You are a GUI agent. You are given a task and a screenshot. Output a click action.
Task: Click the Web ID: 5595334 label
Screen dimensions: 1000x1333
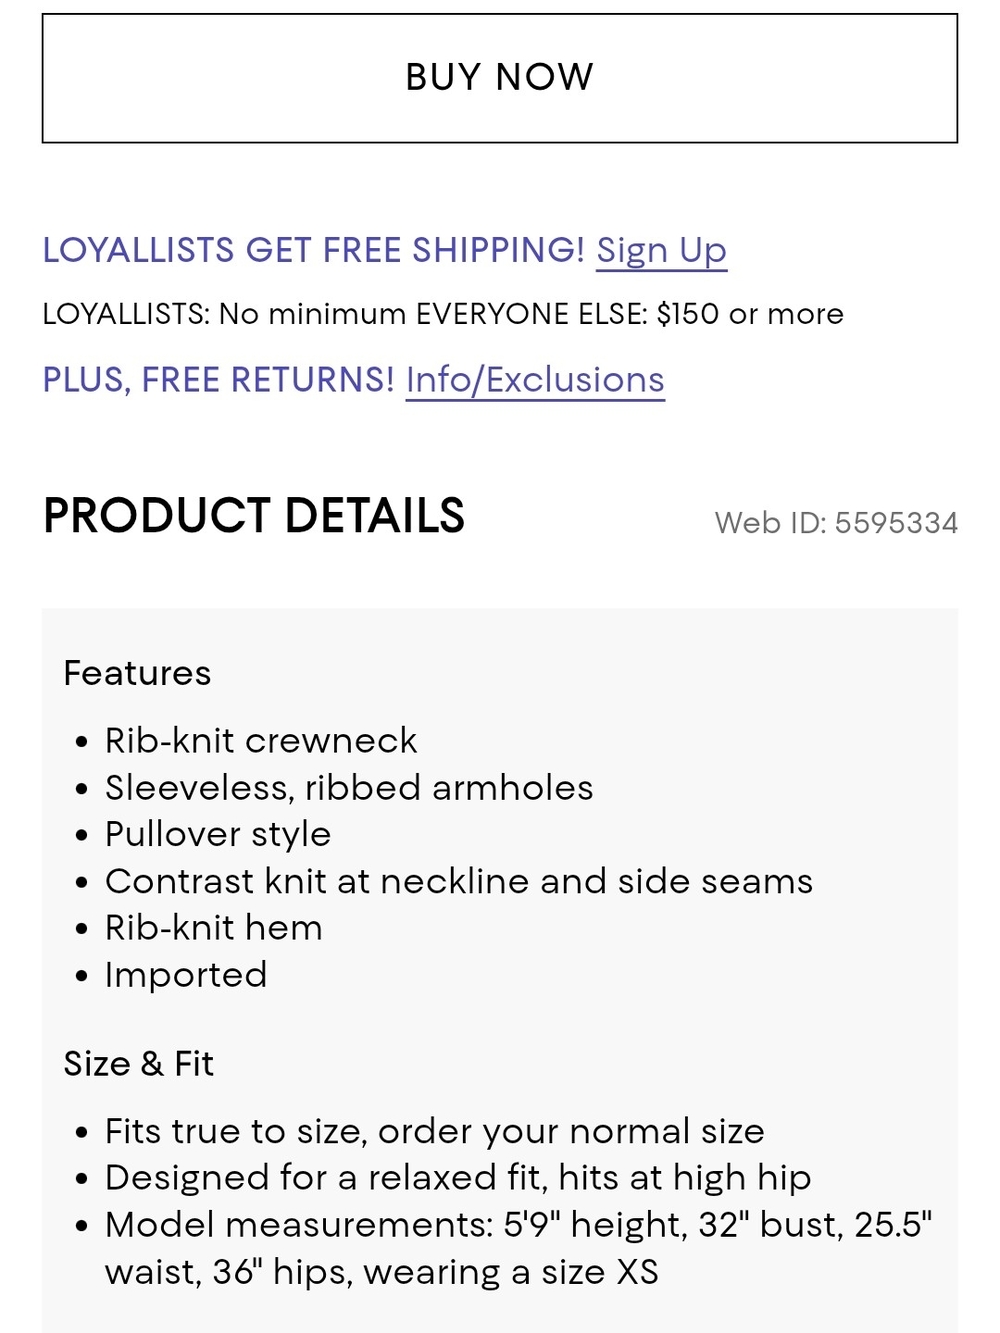pyautogui.click(x=836, y=523)
